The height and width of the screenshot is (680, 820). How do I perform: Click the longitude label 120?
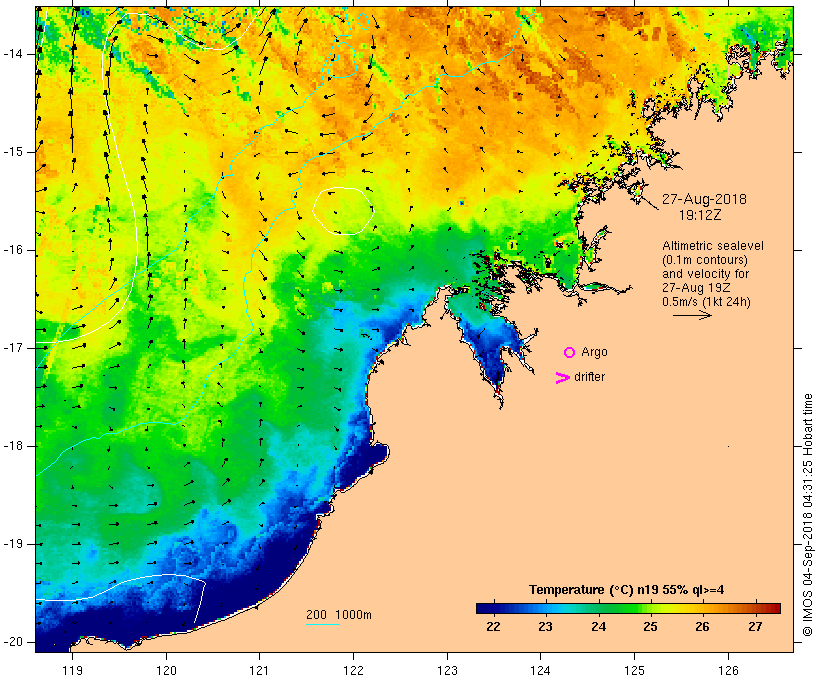(166, 670)
